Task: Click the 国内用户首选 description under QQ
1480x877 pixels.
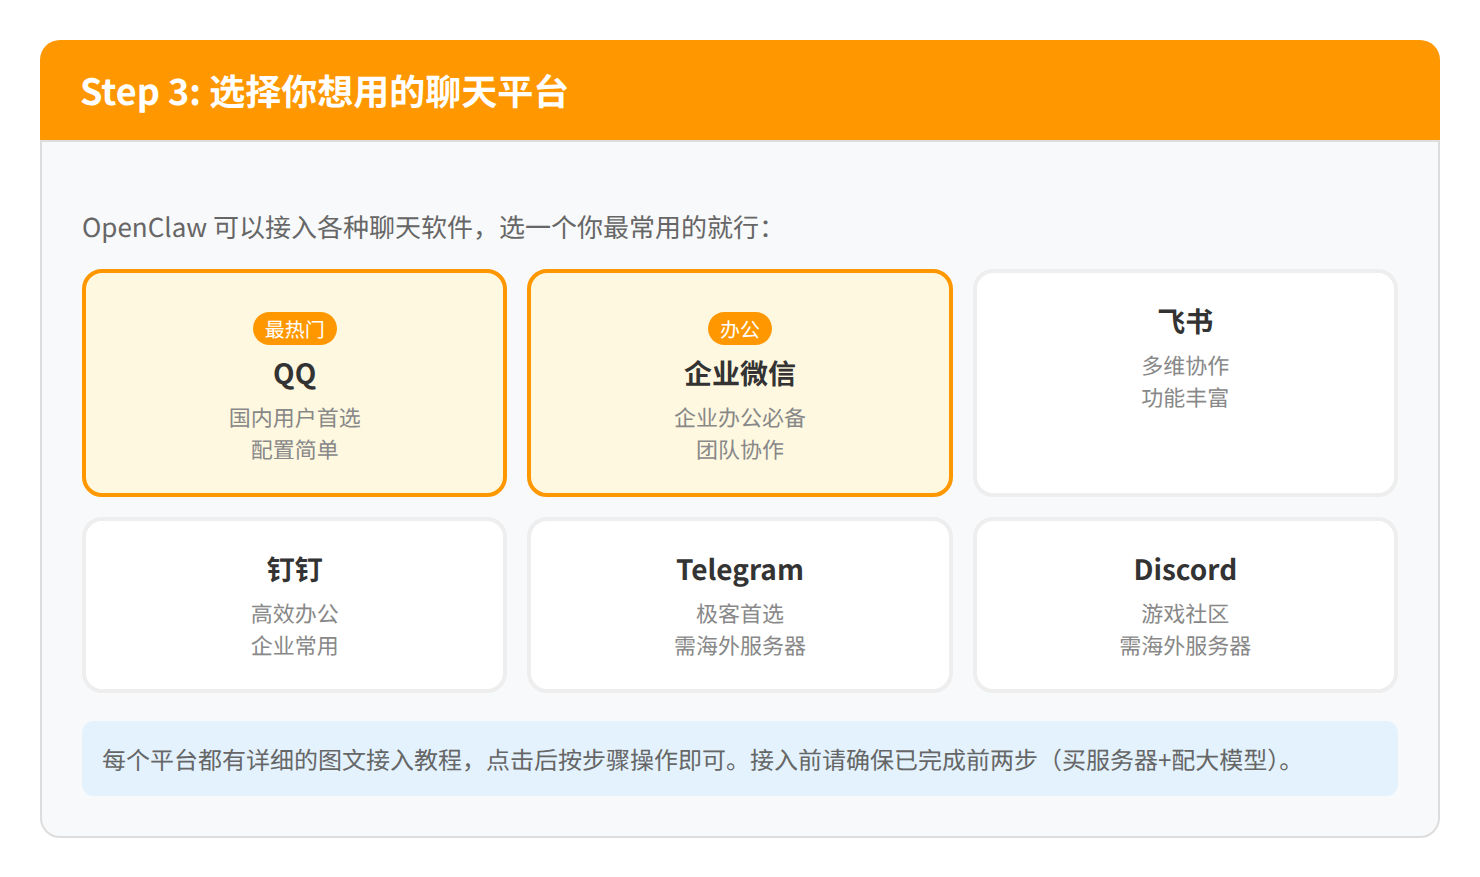Action: click(294, 418)
